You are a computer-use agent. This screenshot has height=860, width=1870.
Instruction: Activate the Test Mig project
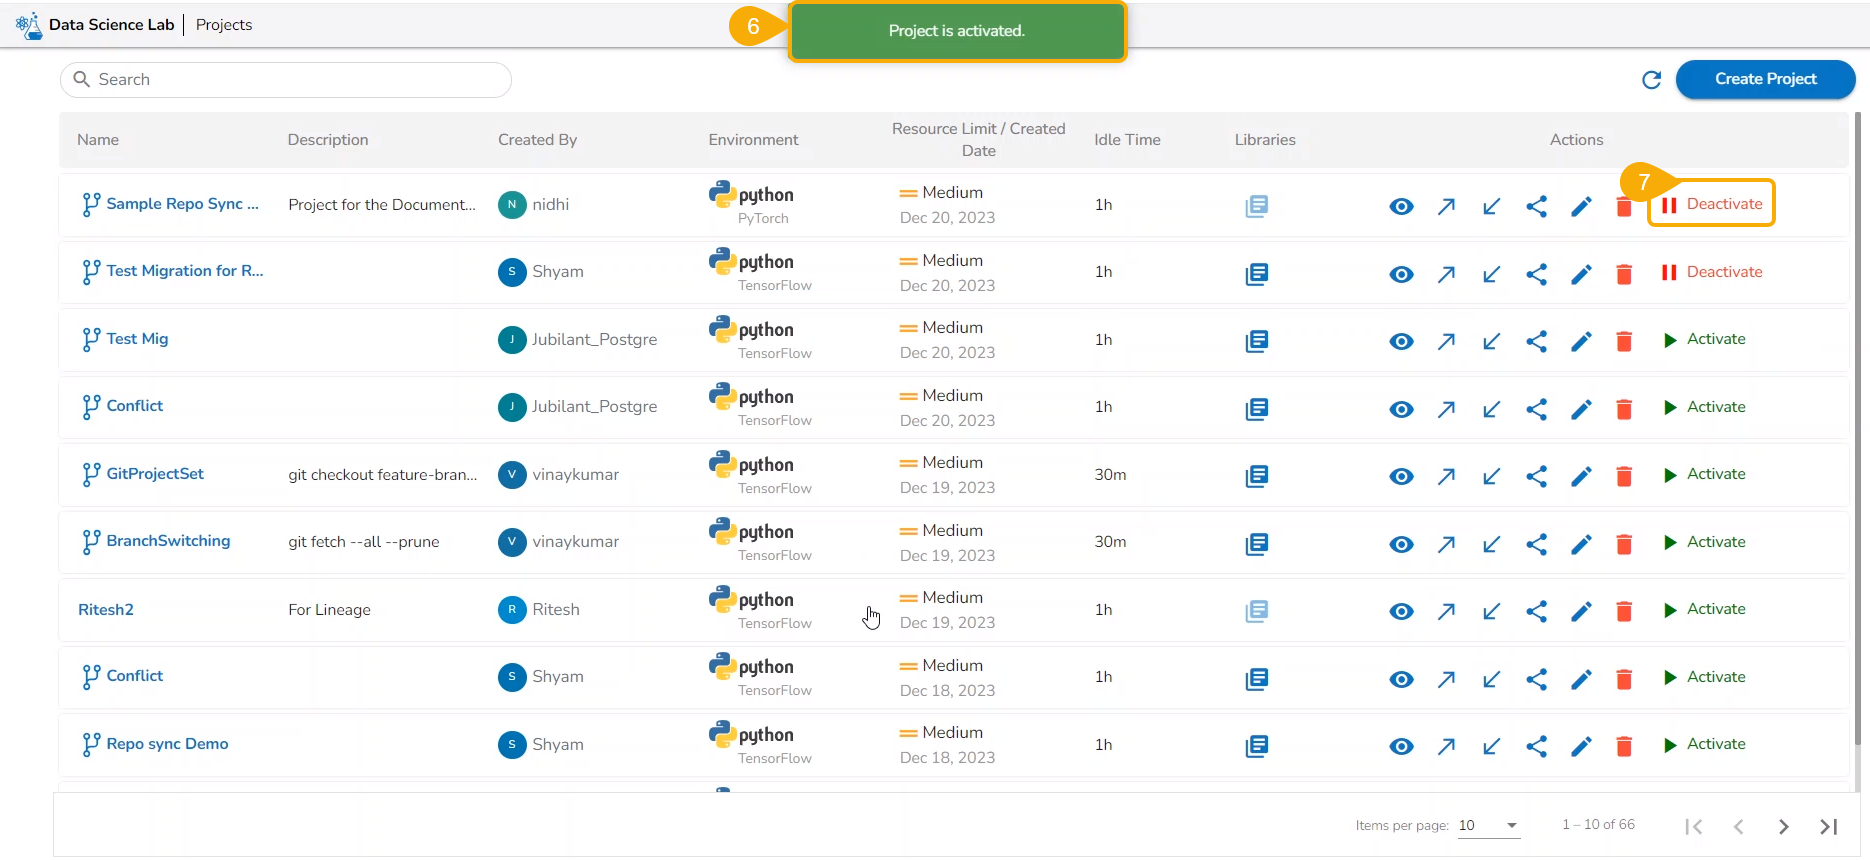(x=1704, y=339)
